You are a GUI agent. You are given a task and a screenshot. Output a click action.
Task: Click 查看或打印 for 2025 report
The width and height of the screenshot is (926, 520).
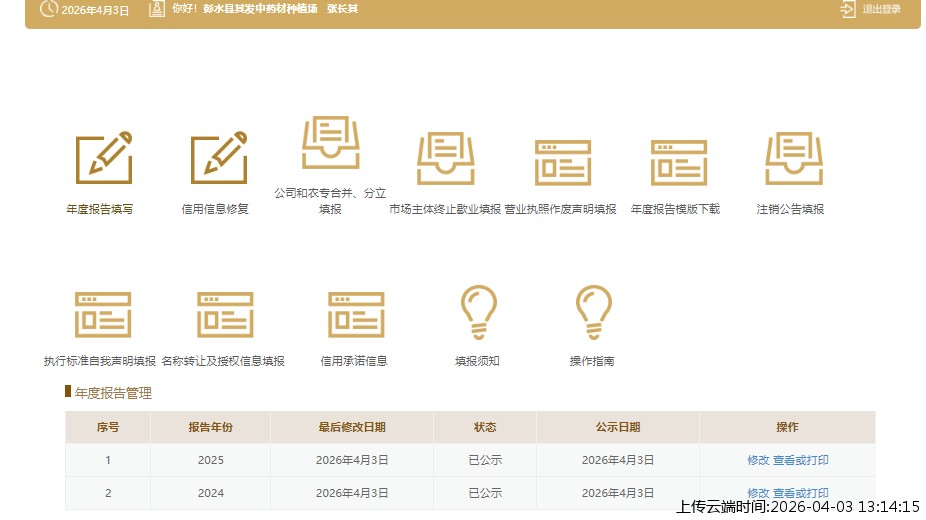800,461
